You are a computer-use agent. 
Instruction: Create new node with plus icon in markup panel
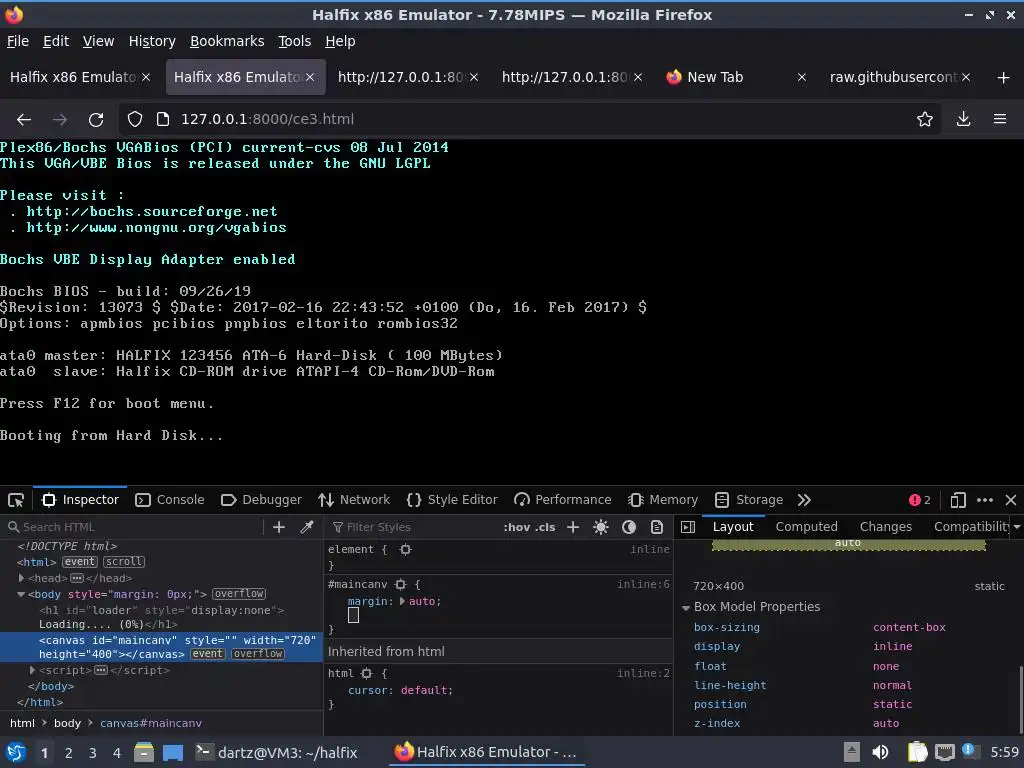(x=279, y=527)
